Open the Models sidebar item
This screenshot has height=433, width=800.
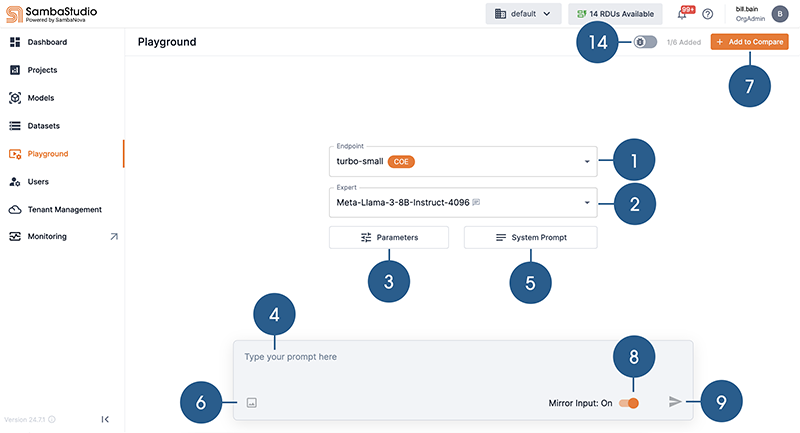(x=41, y=98)
